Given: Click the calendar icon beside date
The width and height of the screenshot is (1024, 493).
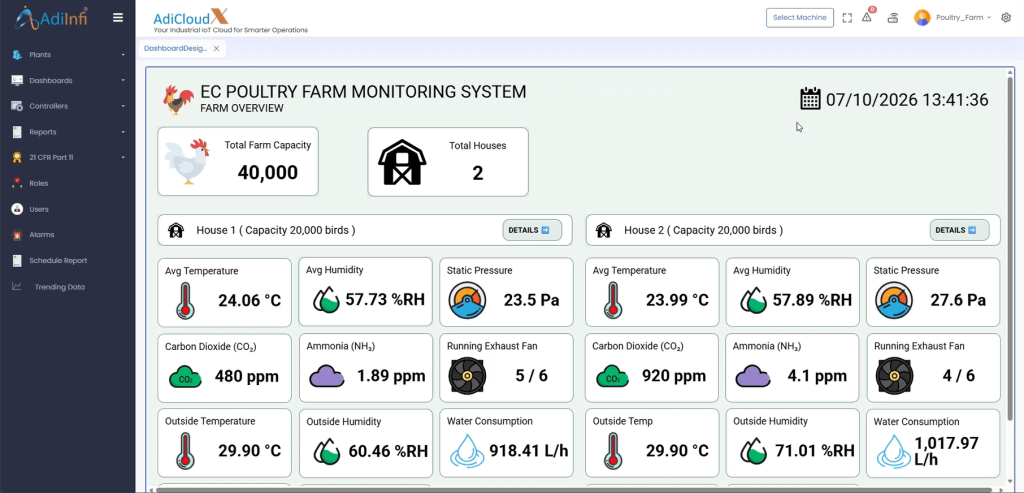Looking at the screenshot, I should click(810, 99).
